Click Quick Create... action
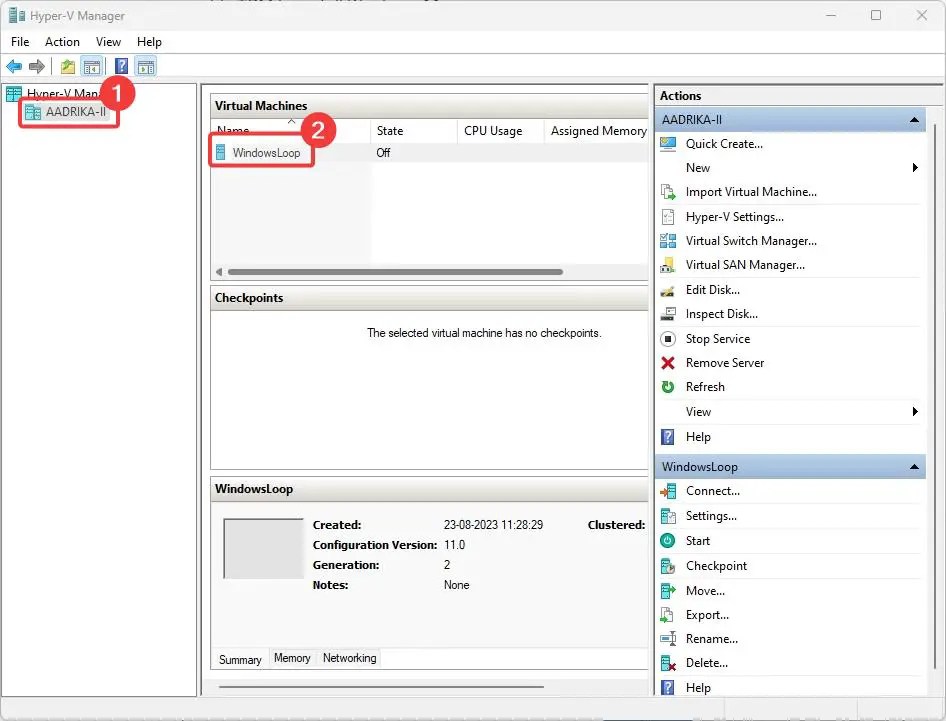 click(x=724, y=144)
